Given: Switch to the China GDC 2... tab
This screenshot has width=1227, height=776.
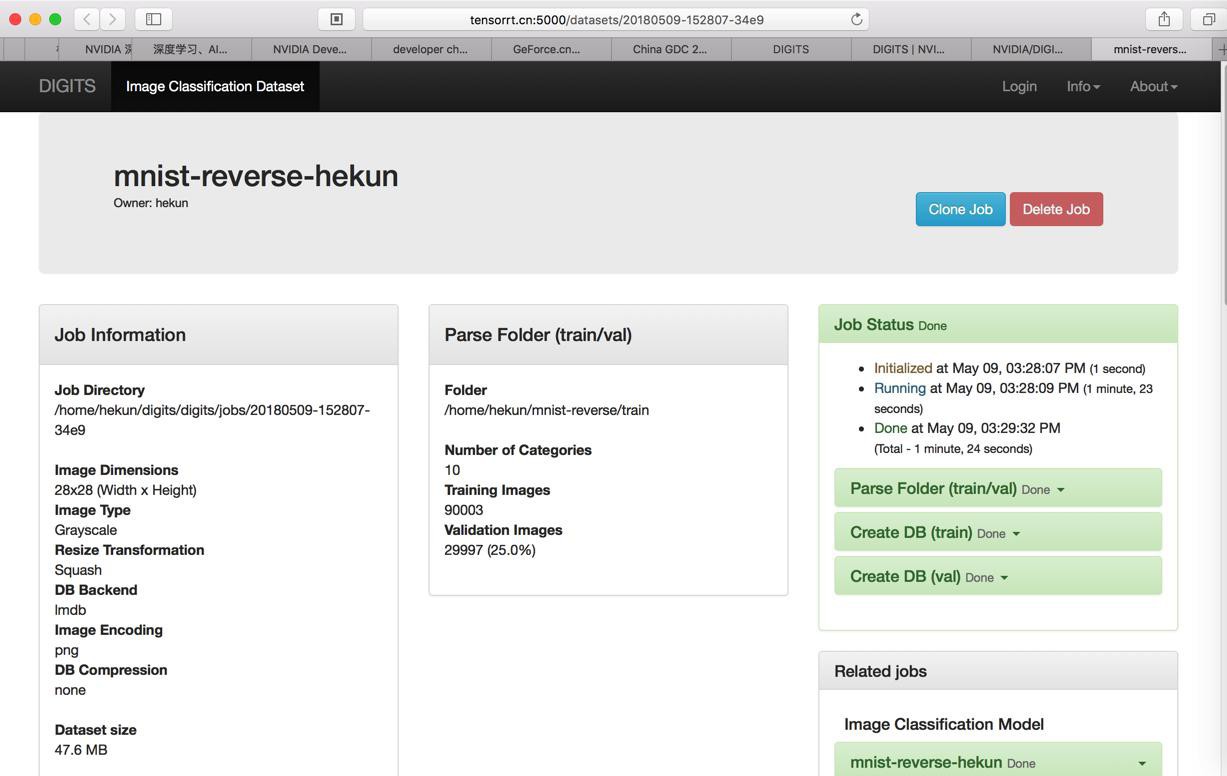Looking at the screenshot, I should click(670, 49).
